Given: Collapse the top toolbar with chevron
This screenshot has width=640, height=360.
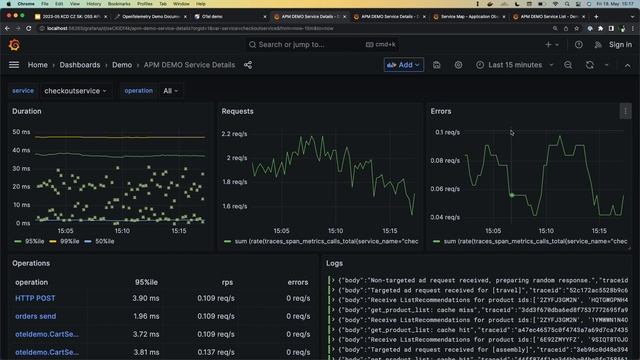Looking at the screenshot, I should pos(627,65).
